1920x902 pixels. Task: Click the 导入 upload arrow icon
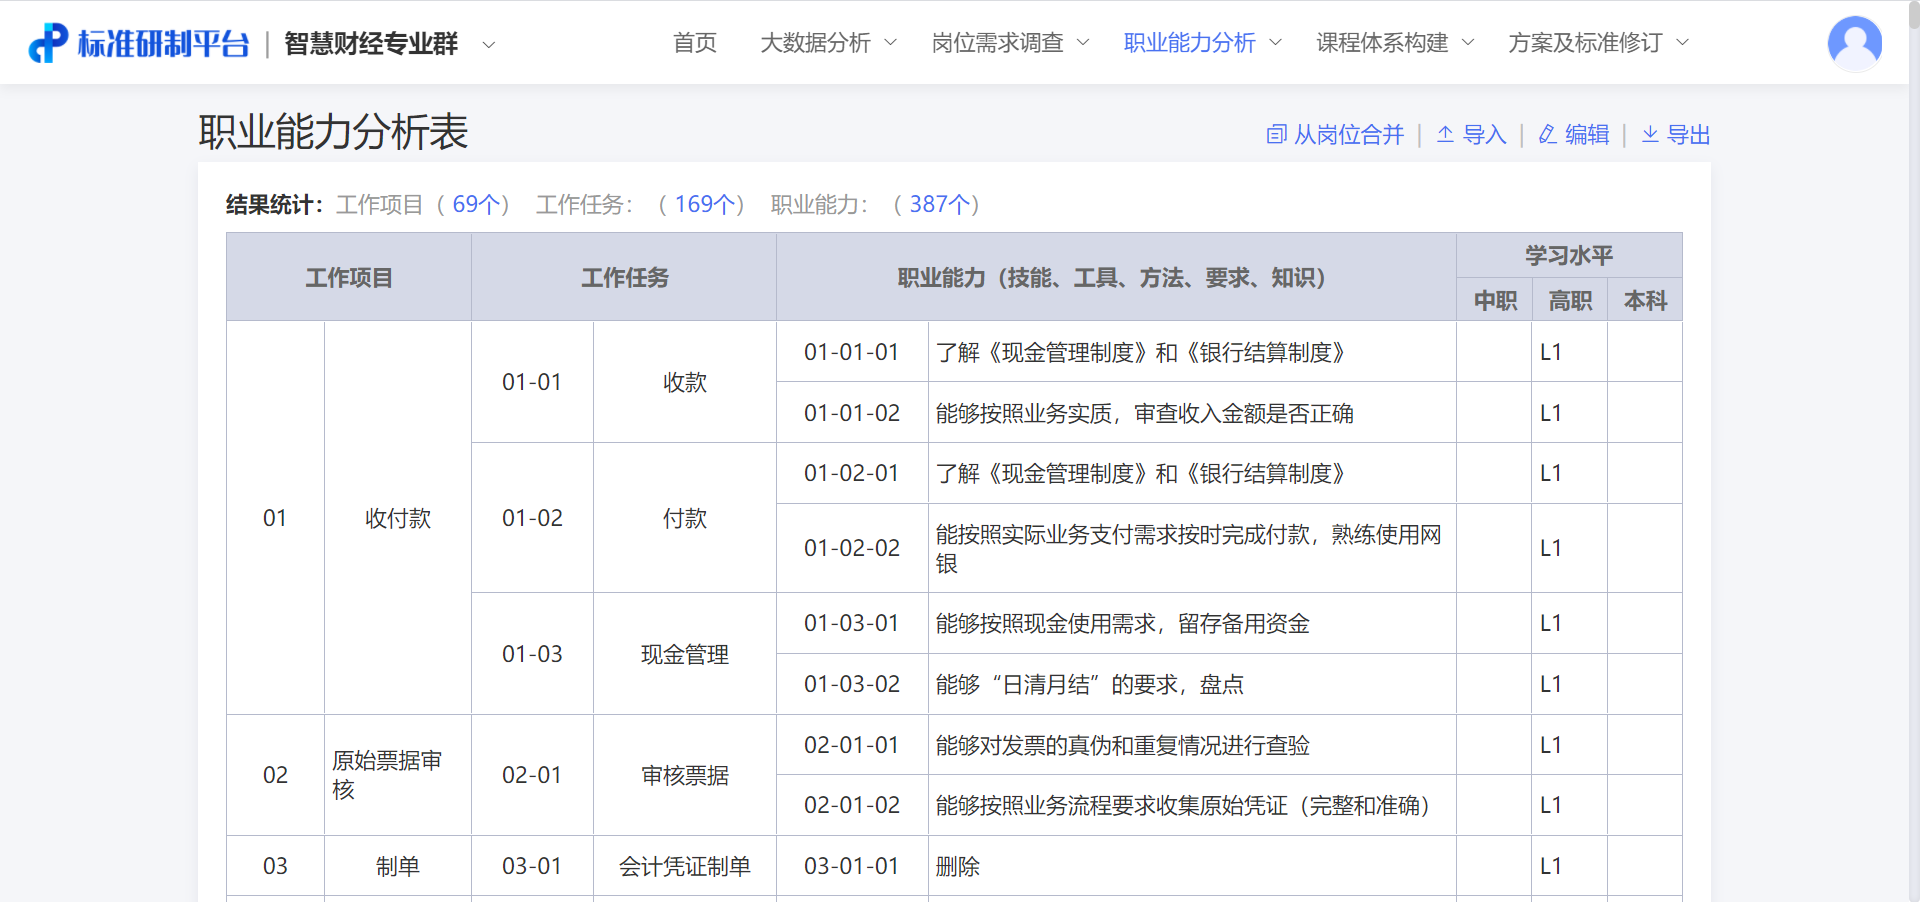tap(1445, 135)
